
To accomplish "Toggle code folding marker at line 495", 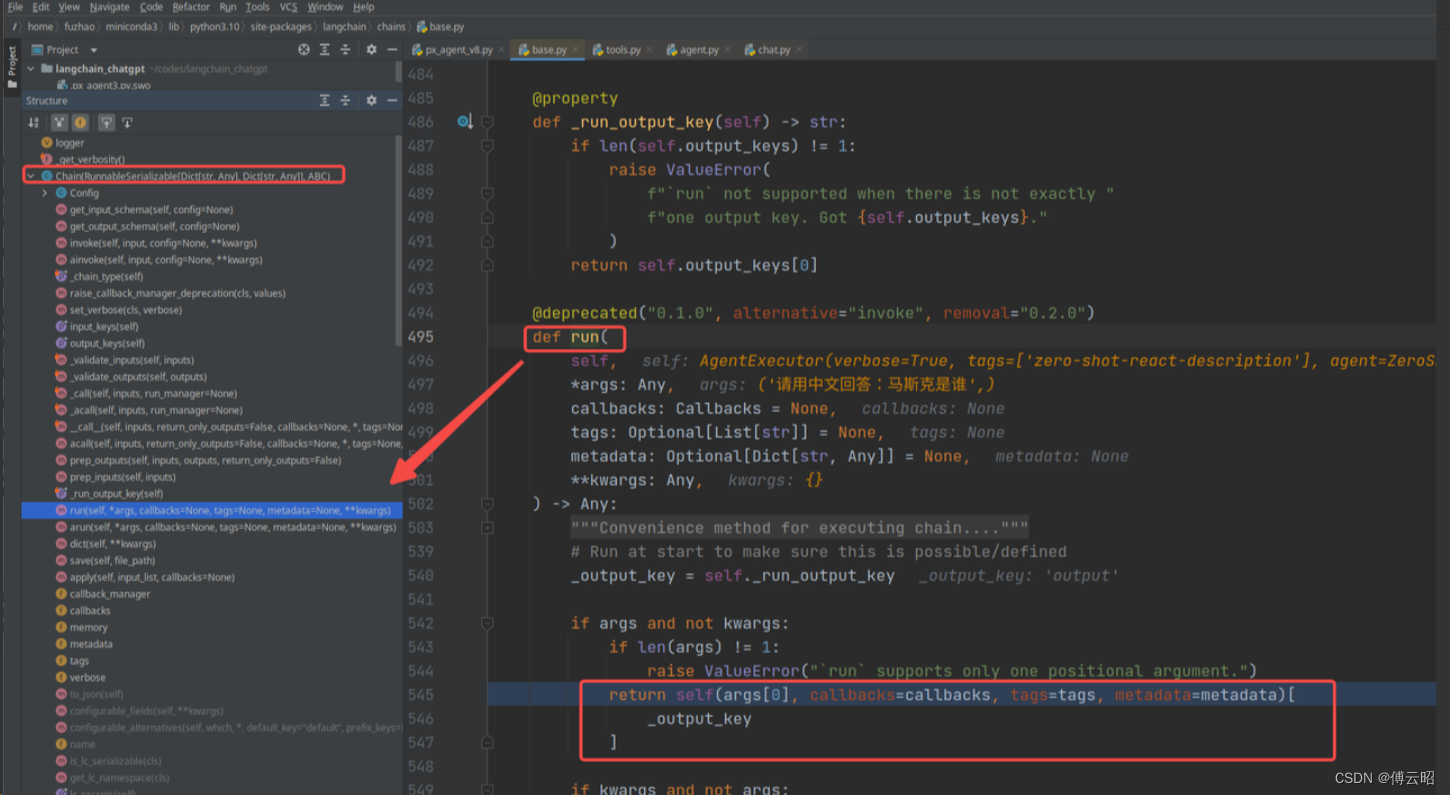I will [x=487, y=337].
